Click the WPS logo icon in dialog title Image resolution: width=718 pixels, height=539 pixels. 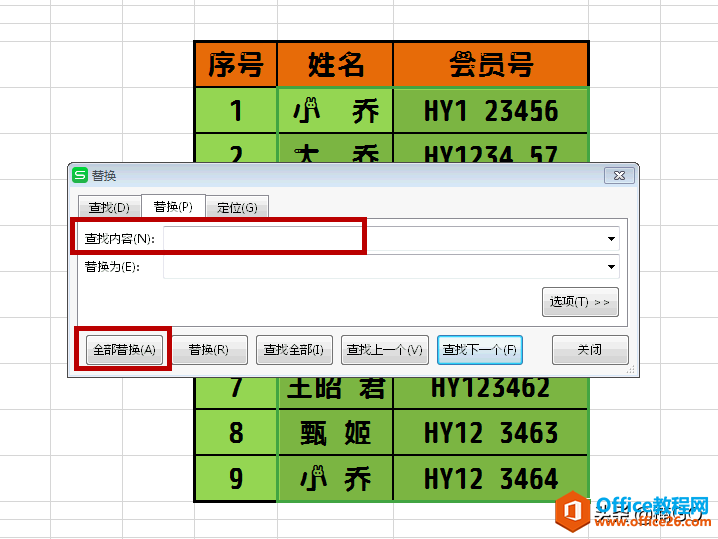80,175
